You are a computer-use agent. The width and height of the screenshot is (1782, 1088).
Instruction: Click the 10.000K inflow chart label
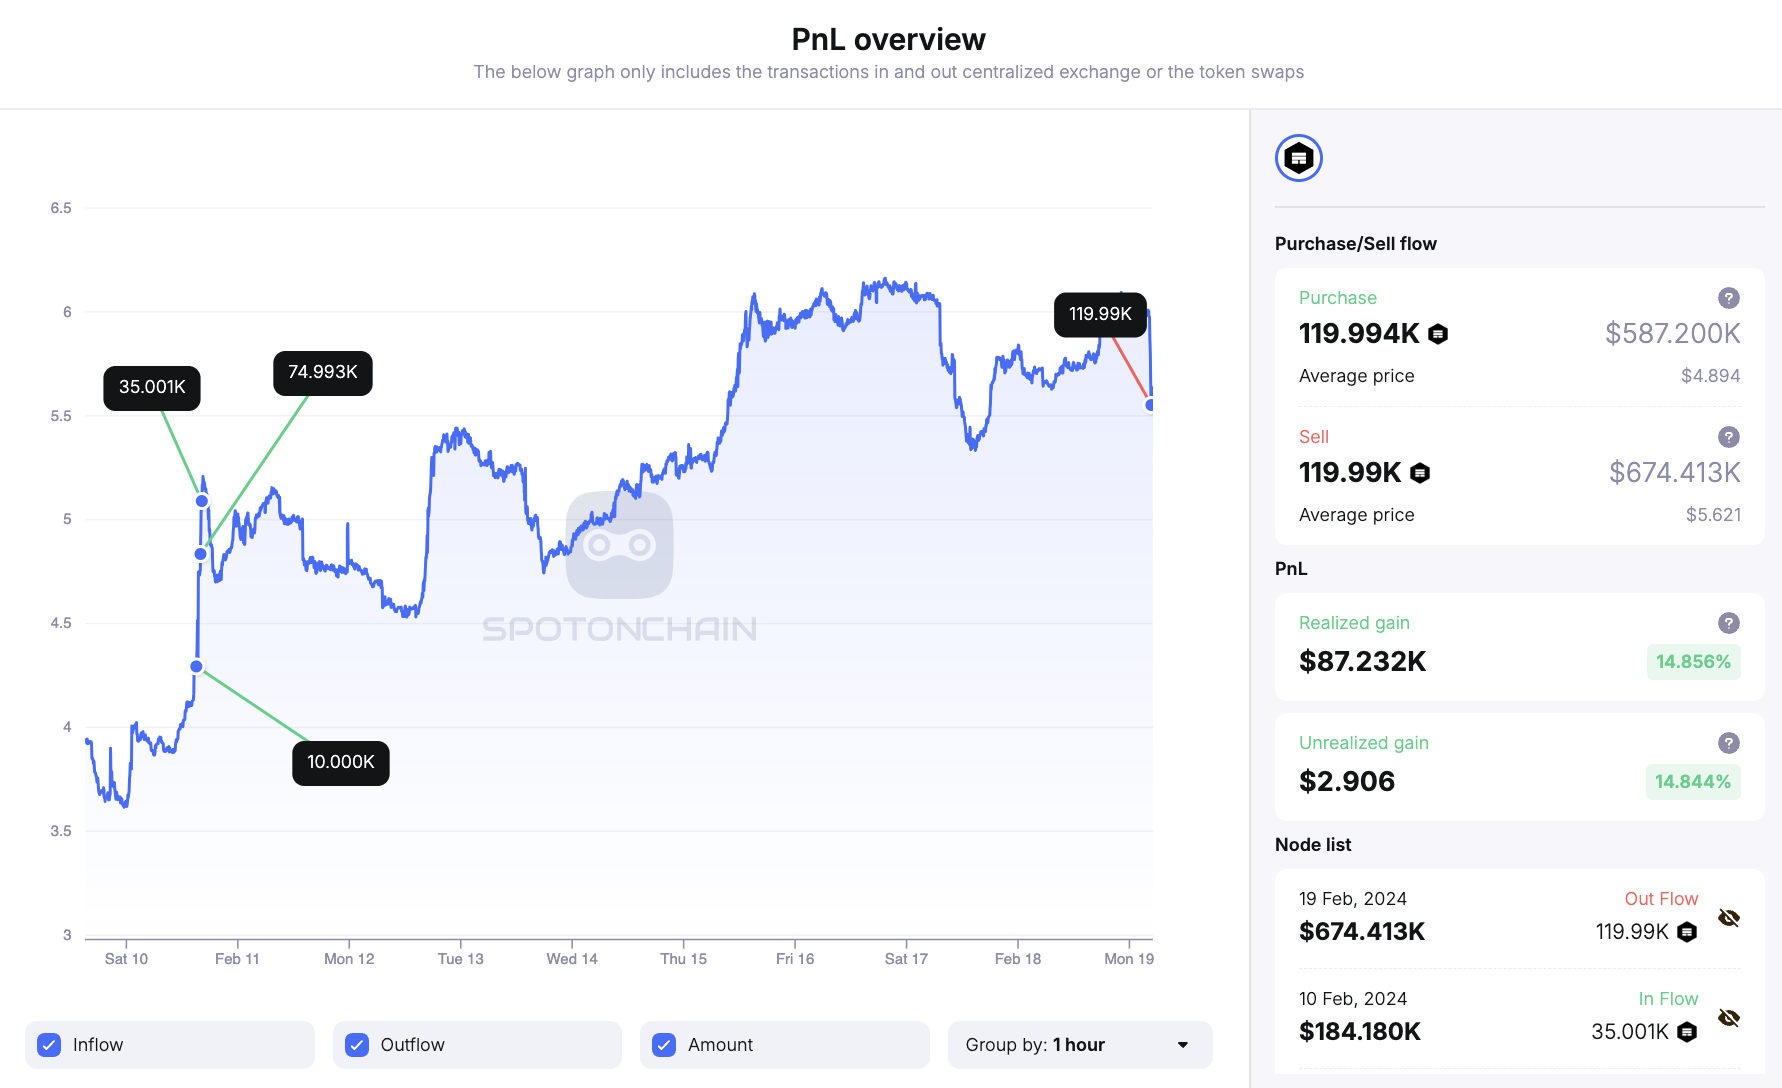[x=340, y=762]
